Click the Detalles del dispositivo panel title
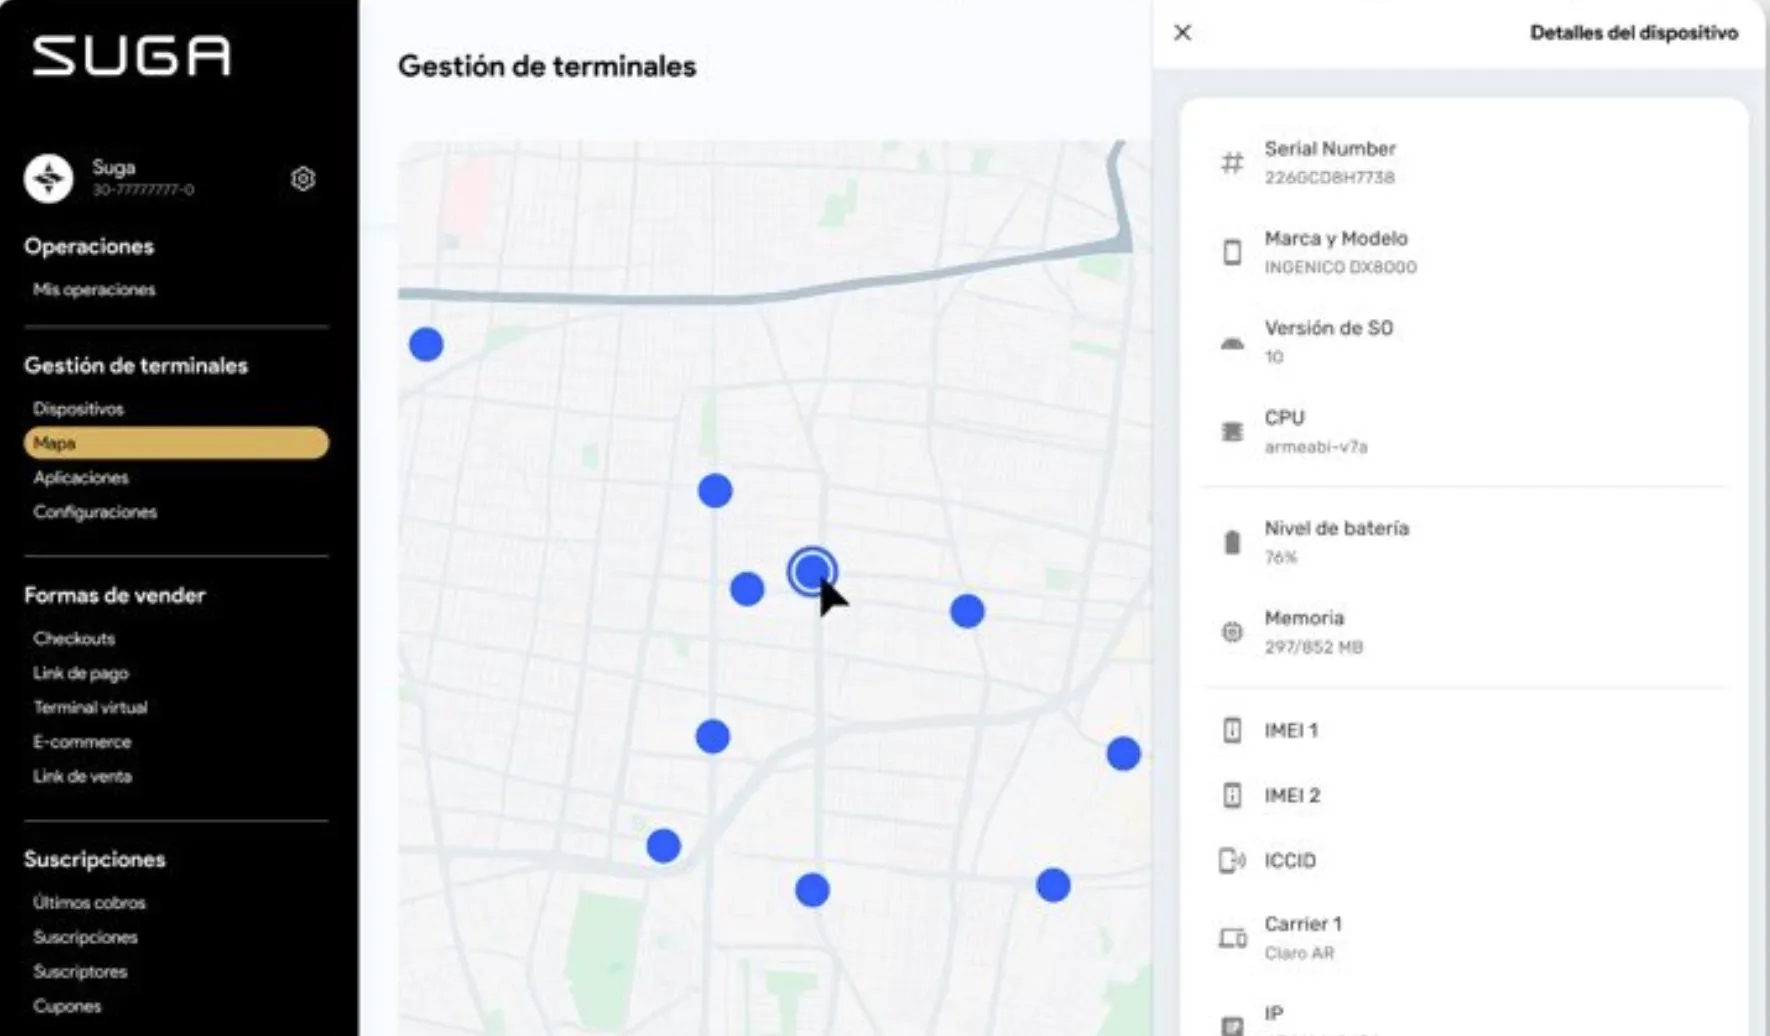Screen dimensions: 1770x1036 click(x=1634, y=33)
